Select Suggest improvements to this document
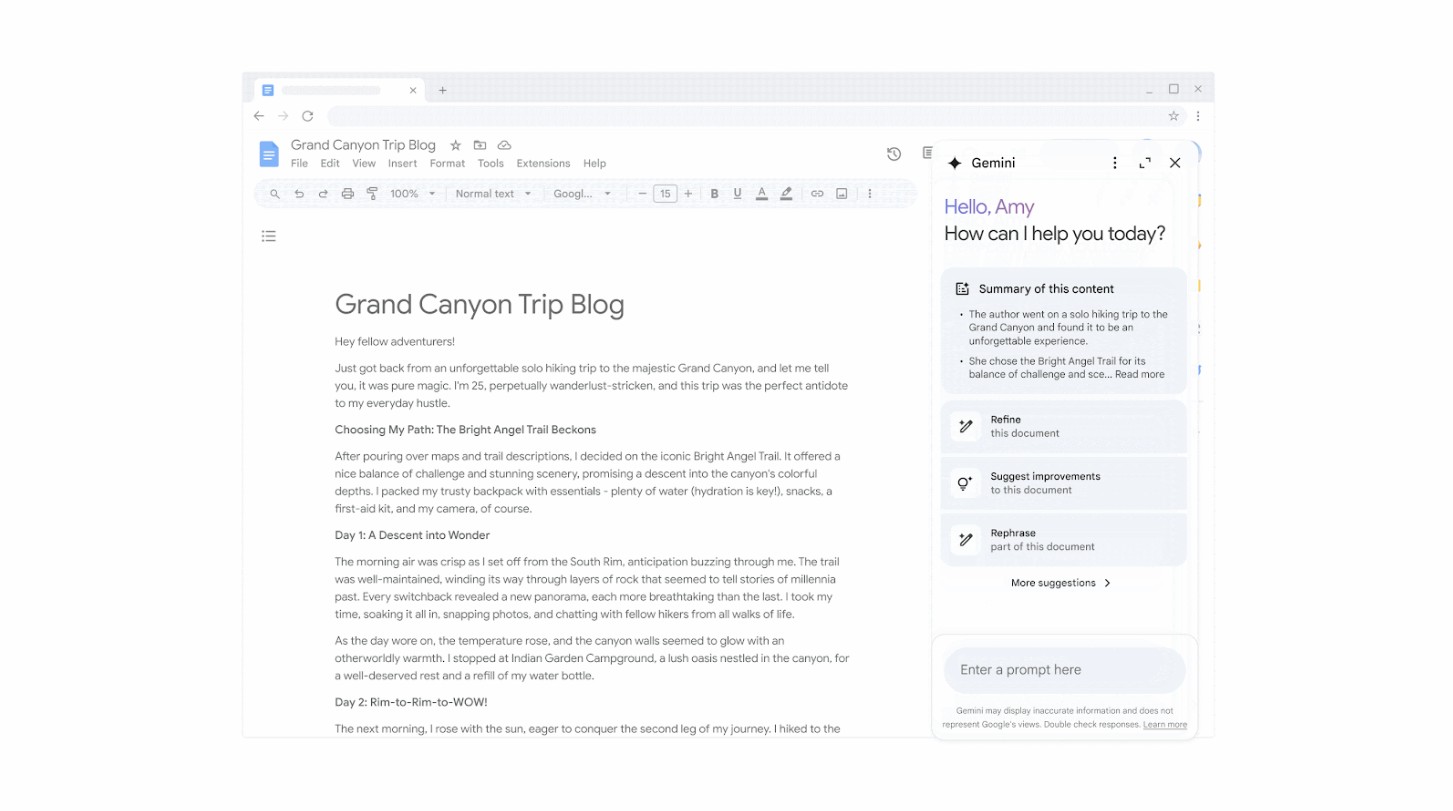This screenshot has width=1453, height=811. pos(1064,483)
